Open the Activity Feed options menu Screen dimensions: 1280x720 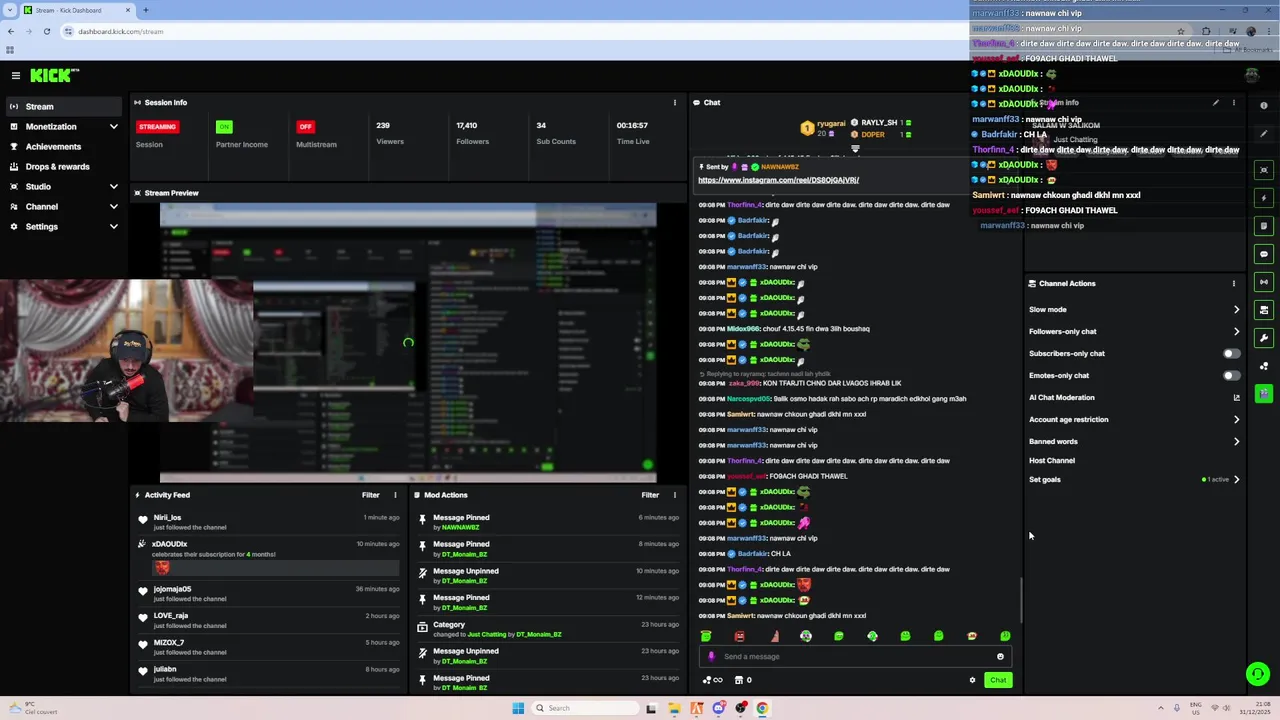pyautogui.click(x=395, y=495)
